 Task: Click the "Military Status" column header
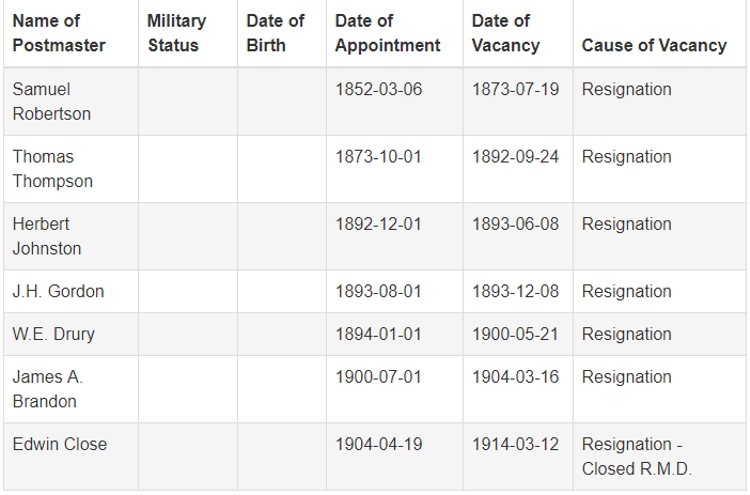[176, 33]
